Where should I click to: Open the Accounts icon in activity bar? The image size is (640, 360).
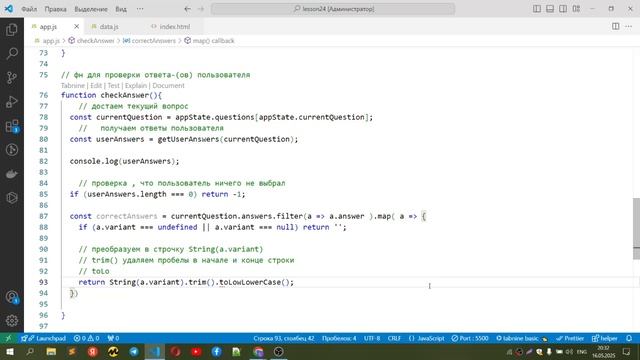(11, 297)
